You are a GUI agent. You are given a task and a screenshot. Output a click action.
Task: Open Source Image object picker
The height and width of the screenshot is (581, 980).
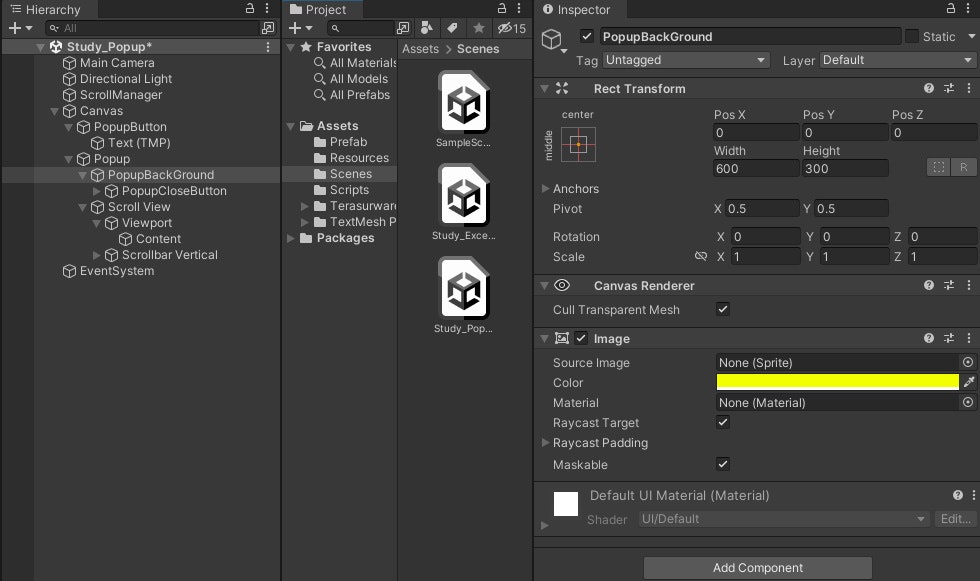pos(968,362)
